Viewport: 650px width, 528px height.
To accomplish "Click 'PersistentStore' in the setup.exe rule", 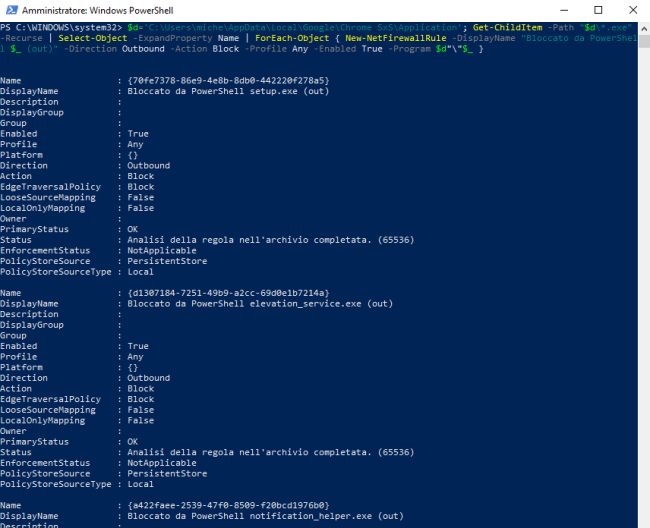I will 167,261.
